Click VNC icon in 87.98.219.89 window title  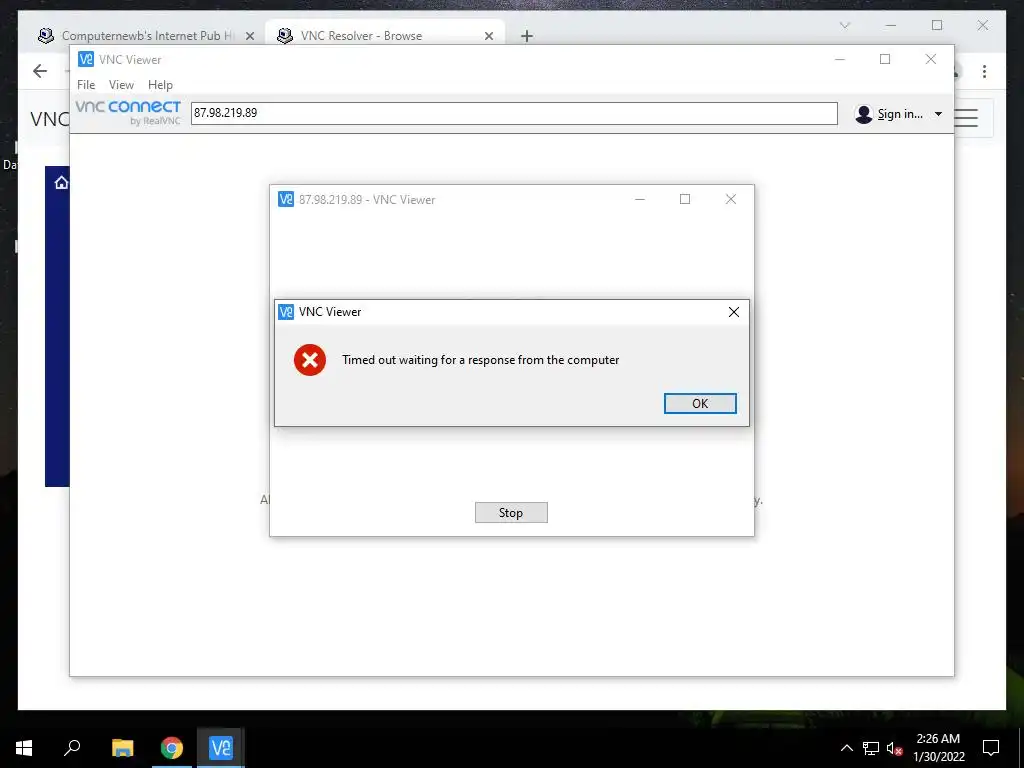(285, 199)
